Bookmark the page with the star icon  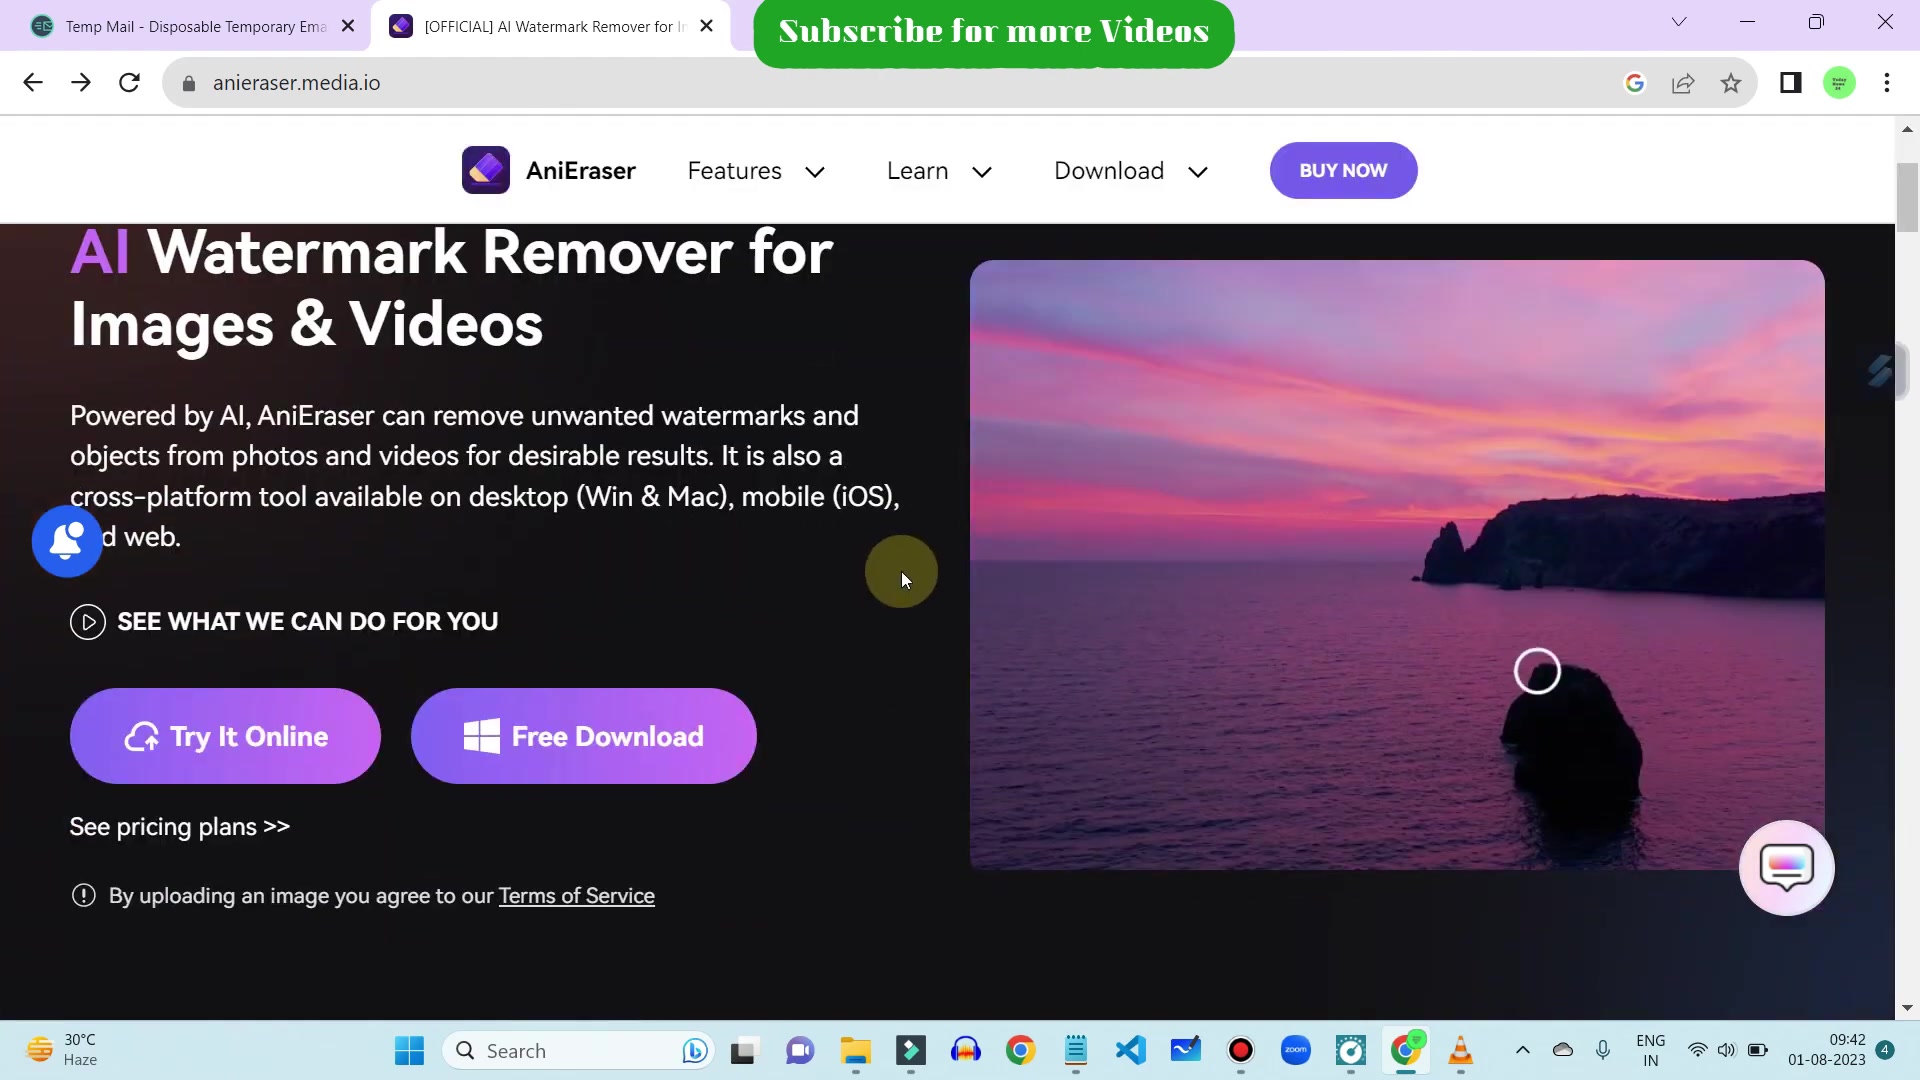coord(1731,83)
